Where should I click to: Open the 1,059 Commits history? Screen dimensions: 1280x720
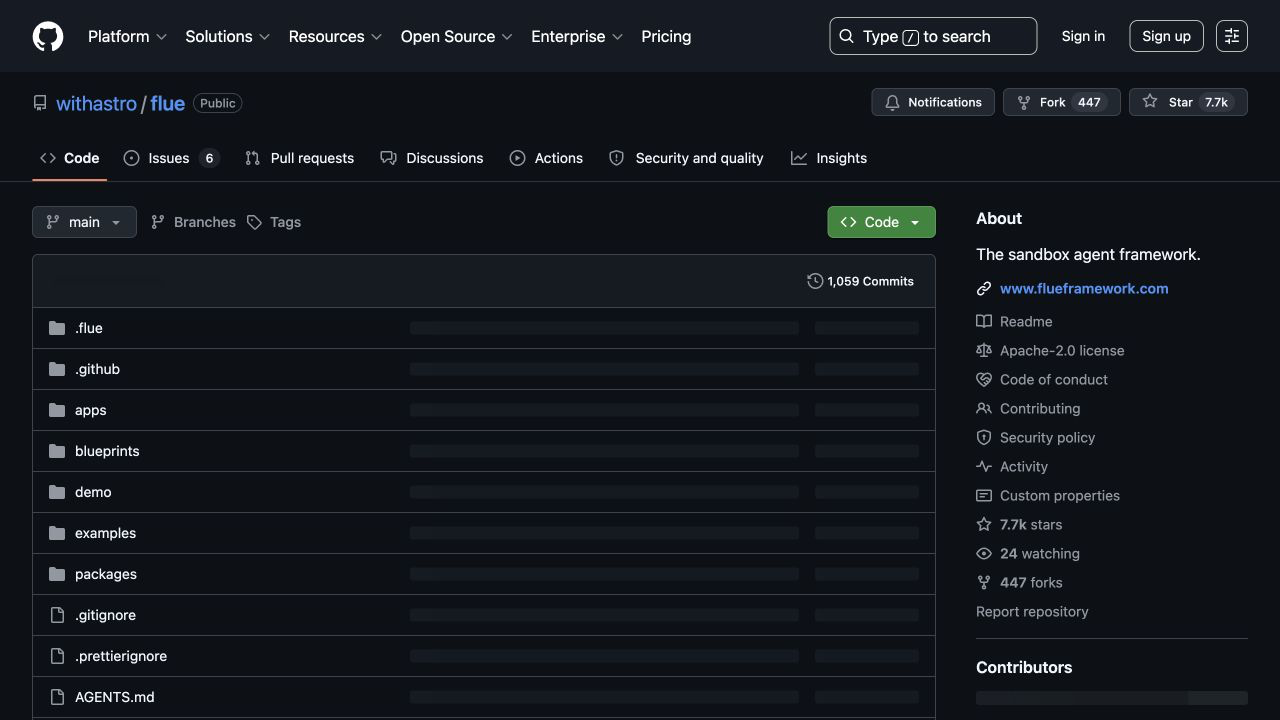coord(860,281)
